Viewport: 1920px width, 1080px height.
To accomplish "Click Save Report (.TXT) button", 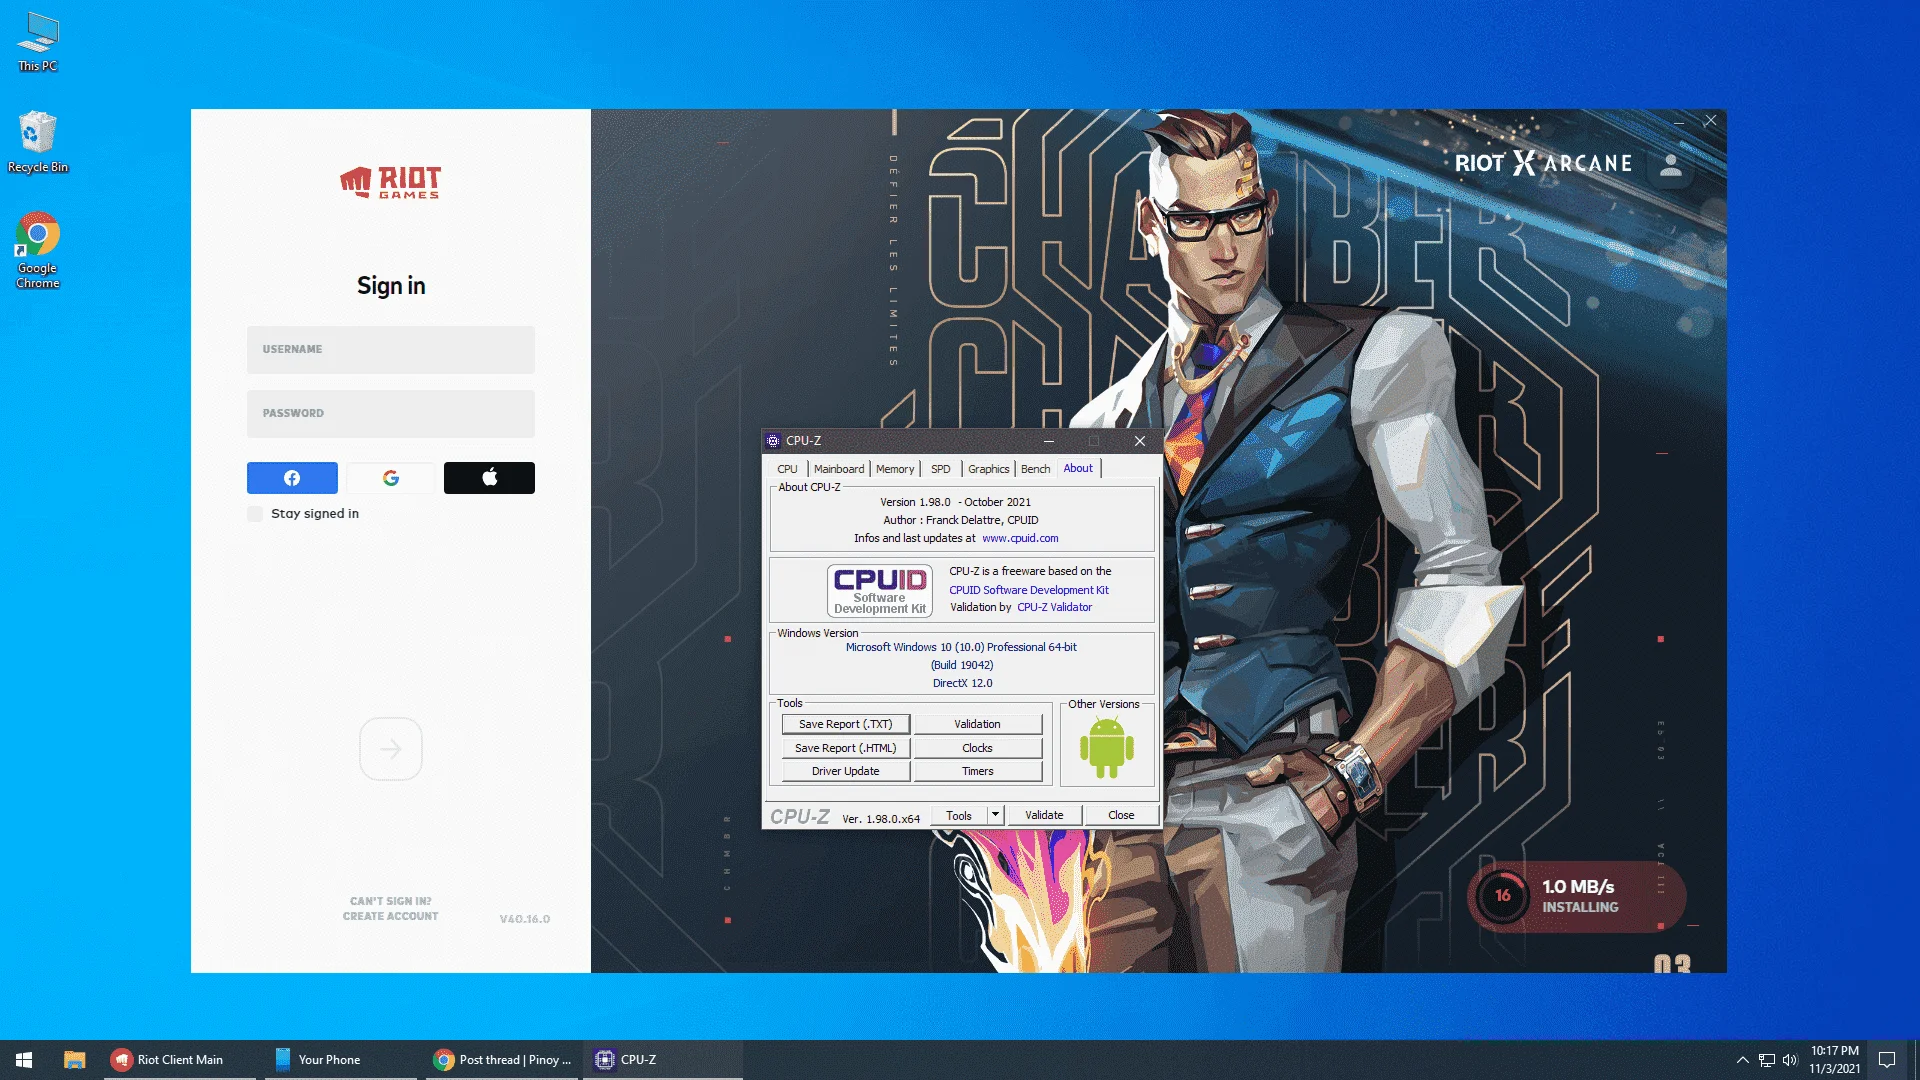I will tap(846, 724).
